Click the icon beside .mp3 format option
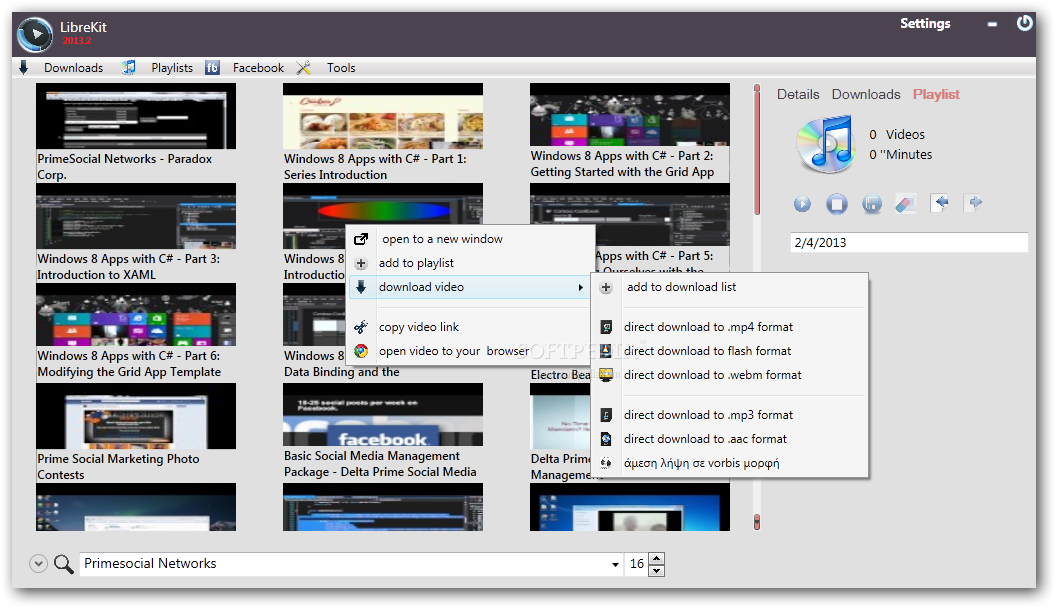This screenshot has width=1056, height=608. pos(606,415)
